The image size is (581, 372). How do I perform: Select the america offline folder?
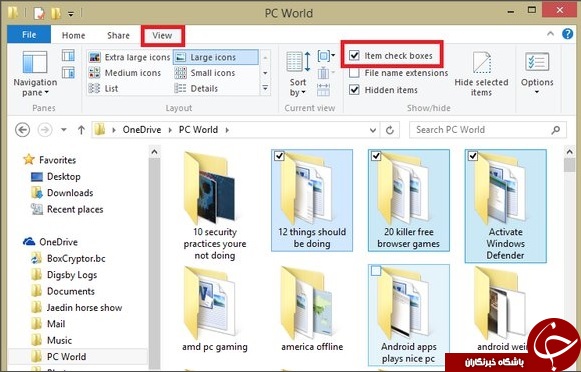[312, 309]
